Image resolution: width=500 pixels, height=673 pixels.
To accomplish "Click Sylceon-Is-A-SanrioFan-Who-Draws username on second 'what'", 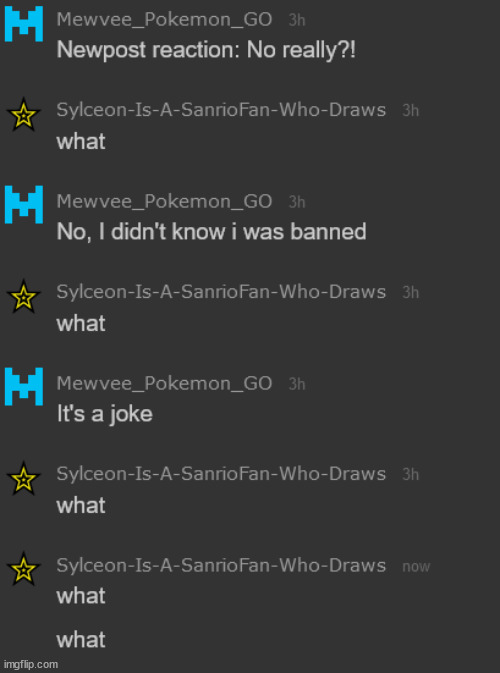I will click(x=221, y=292).
